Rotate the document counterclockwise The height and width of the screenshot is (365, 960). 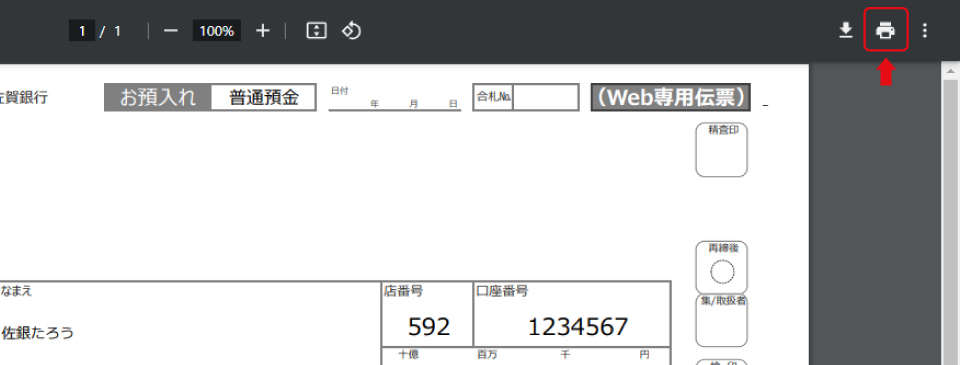[351, 31]
